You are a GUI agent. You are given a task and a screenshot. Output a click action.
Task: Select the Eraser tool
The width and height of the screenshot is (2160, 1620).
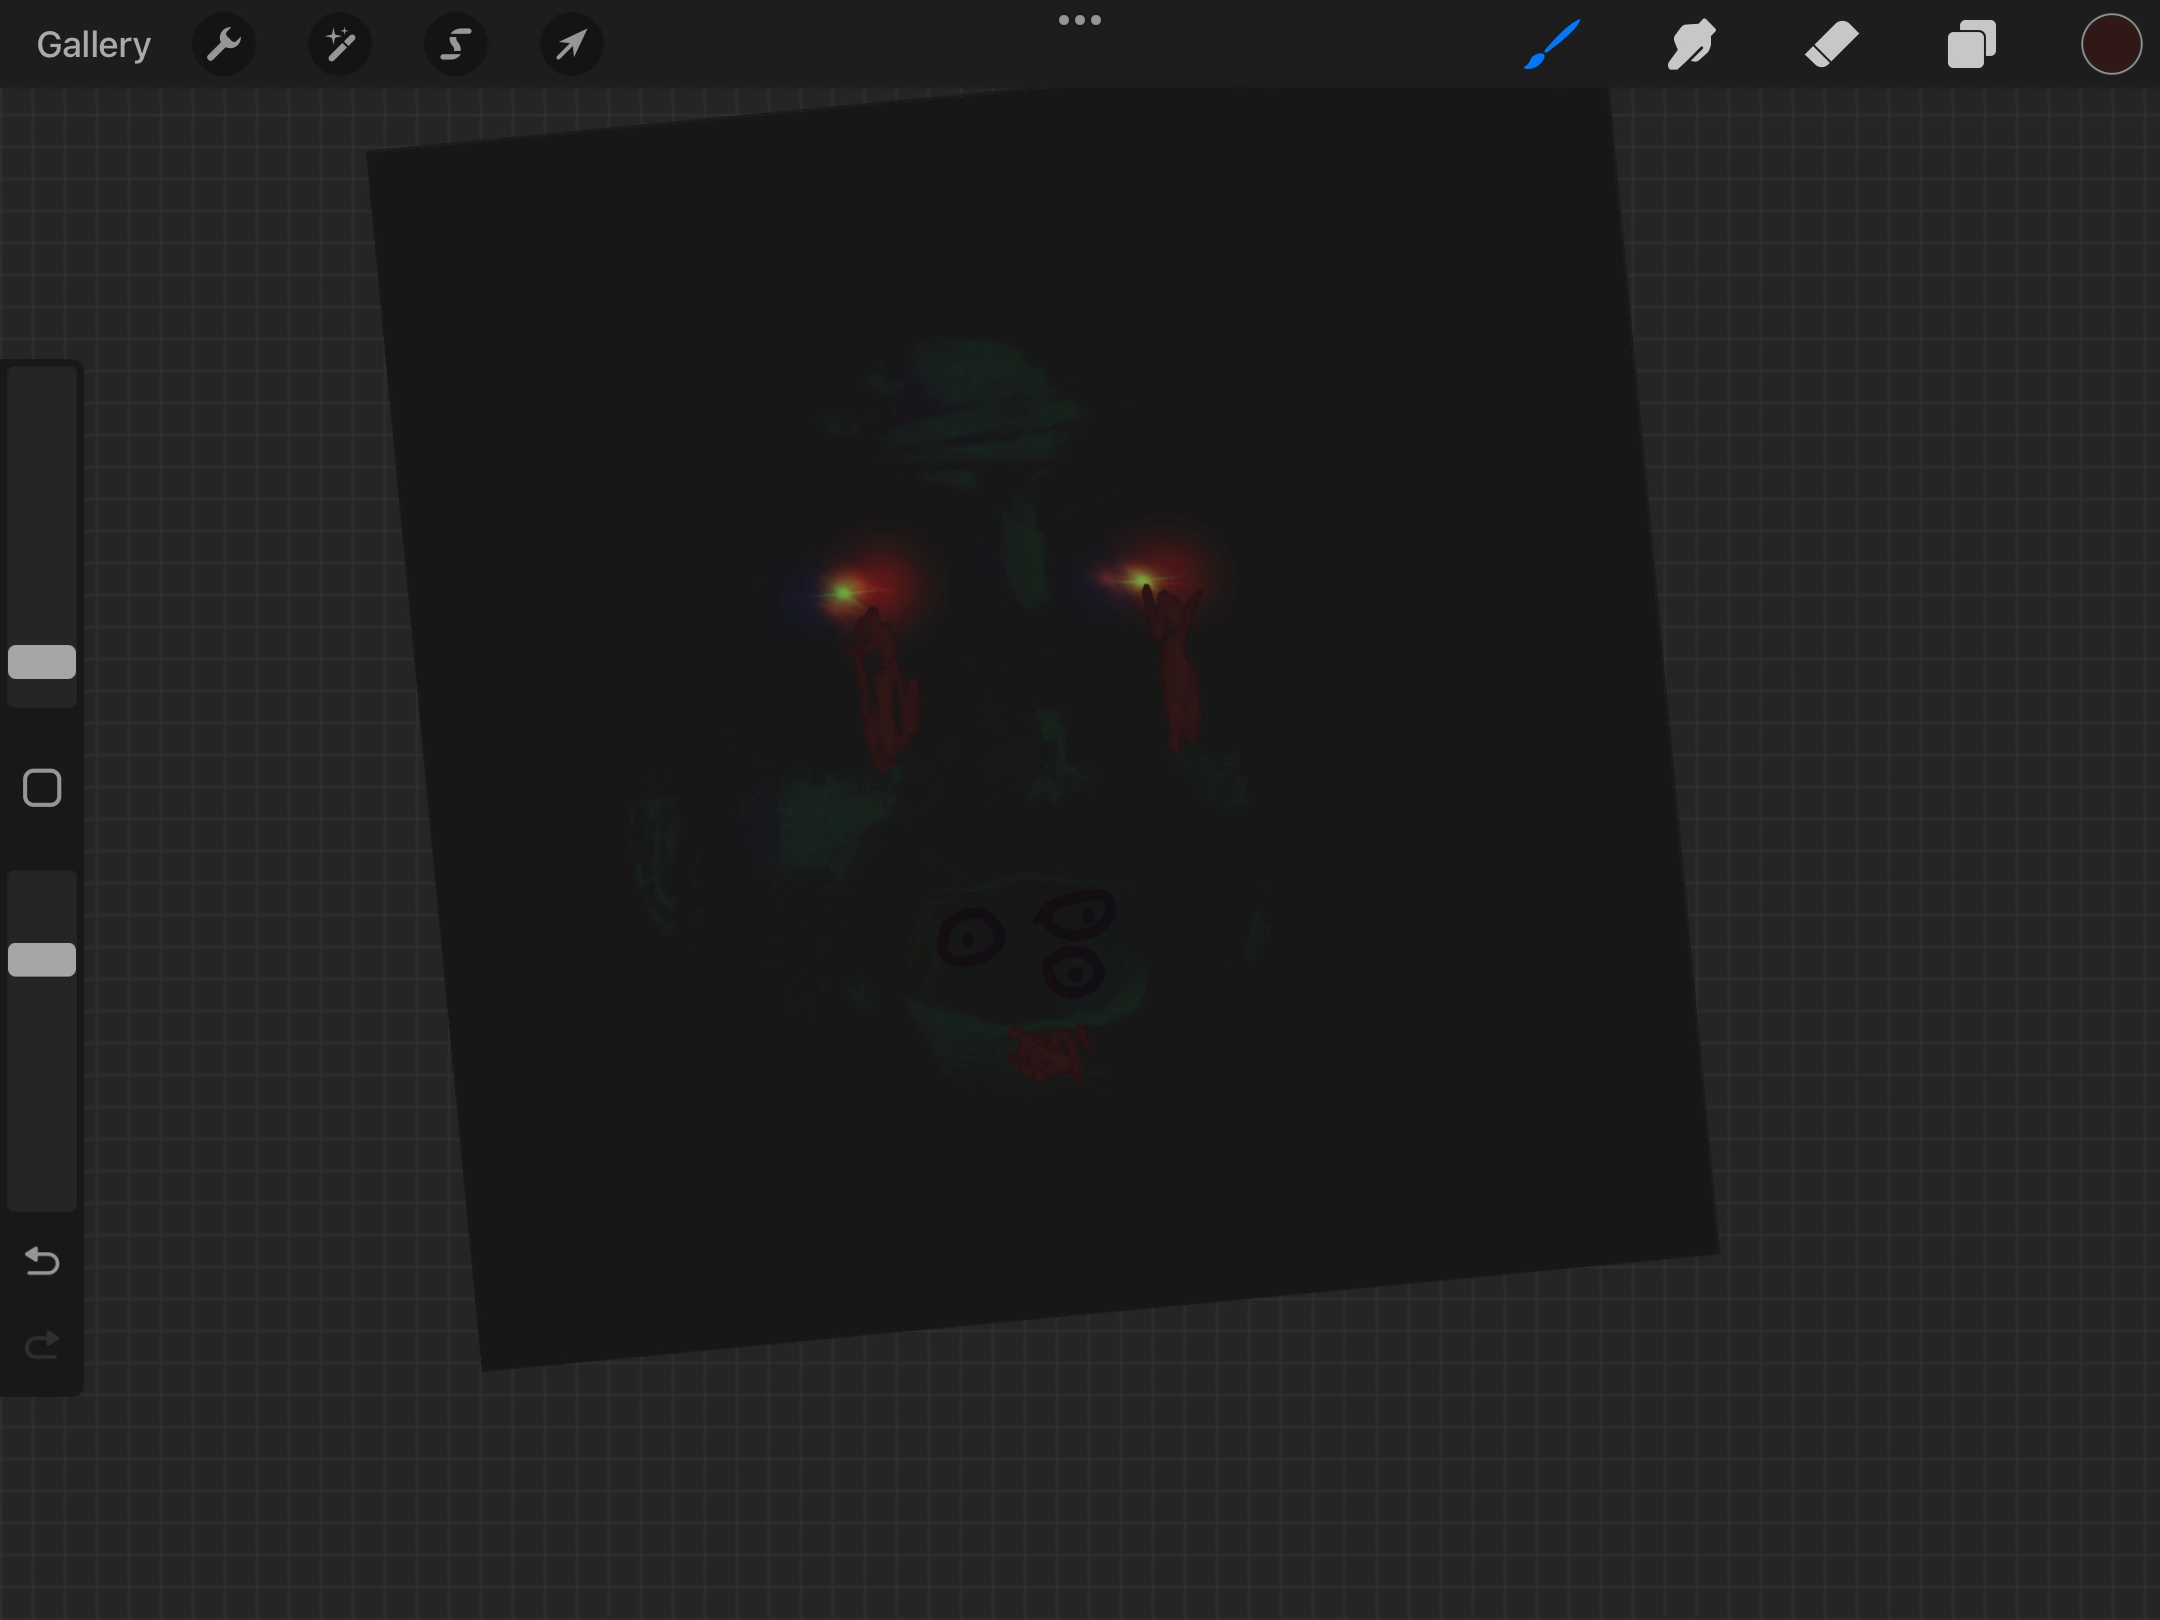(1831, 45)
